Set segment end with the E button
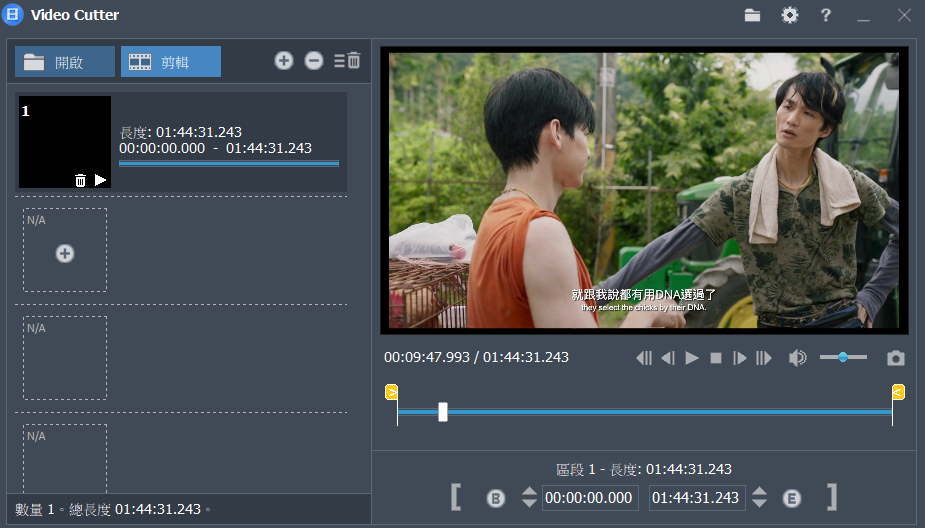 tap(792, 498)
